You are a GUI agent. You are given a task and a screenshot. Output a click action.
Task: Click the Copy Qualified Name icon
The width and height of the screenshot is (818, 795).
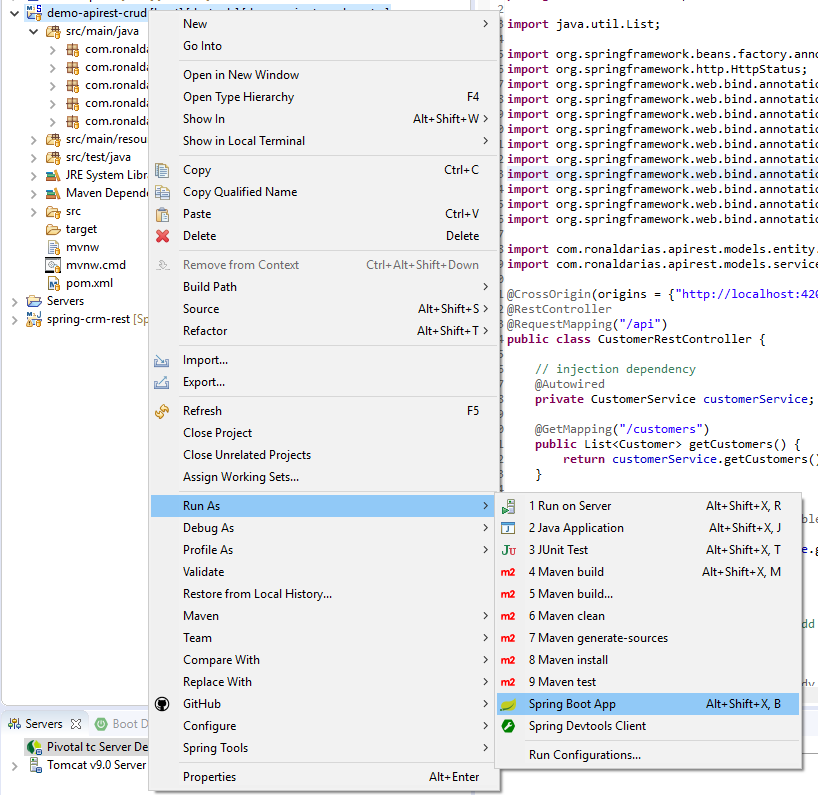[x=162, y=192]
